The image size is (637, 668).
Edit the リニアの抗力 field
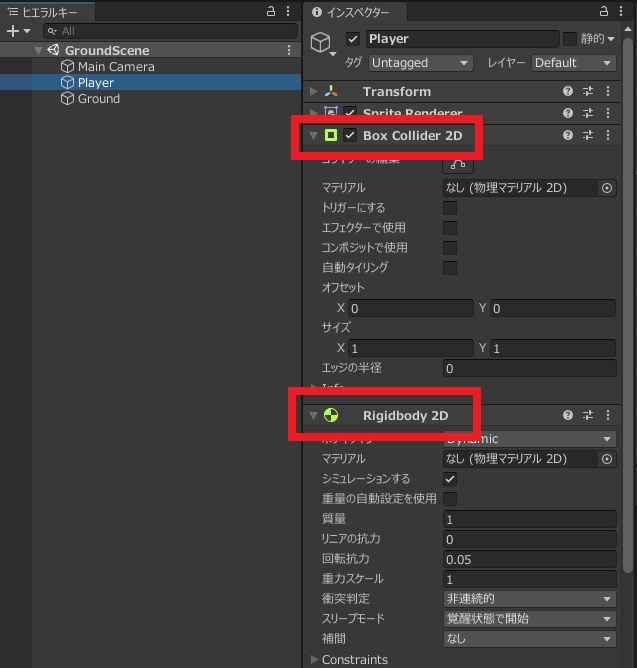[x=530, y=539]
